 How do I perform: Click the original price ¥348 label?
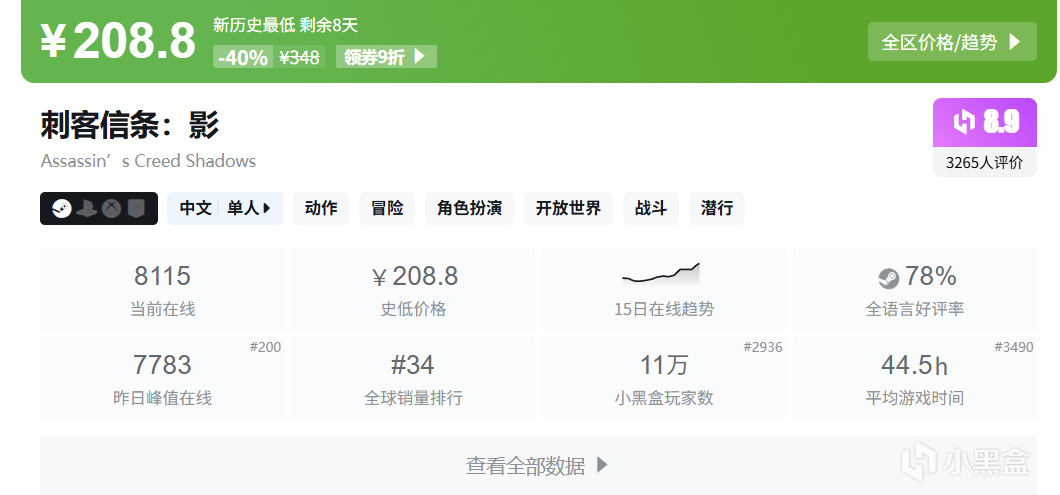(x=299, y=57)
